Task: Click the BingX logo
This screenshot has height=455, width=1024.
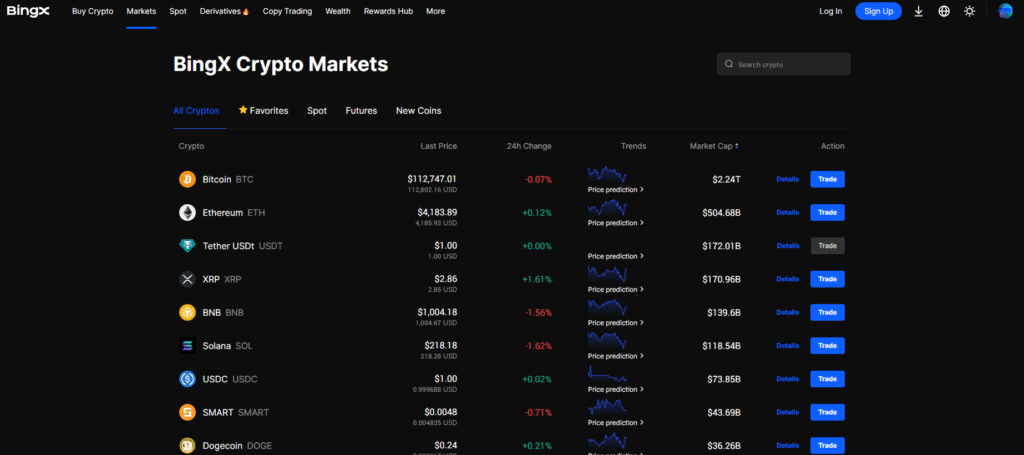Action: tap(28, 11)
